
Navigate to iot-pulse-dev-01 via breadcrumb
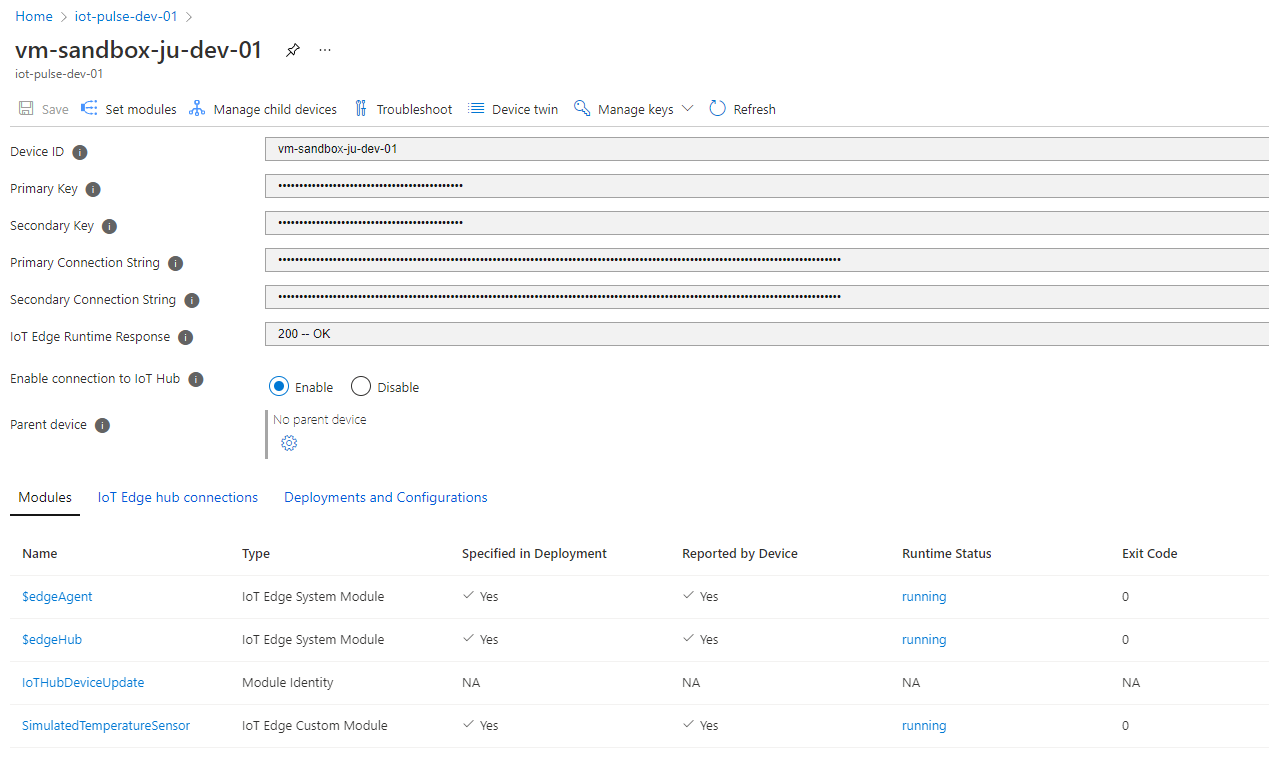click(125, 16)
